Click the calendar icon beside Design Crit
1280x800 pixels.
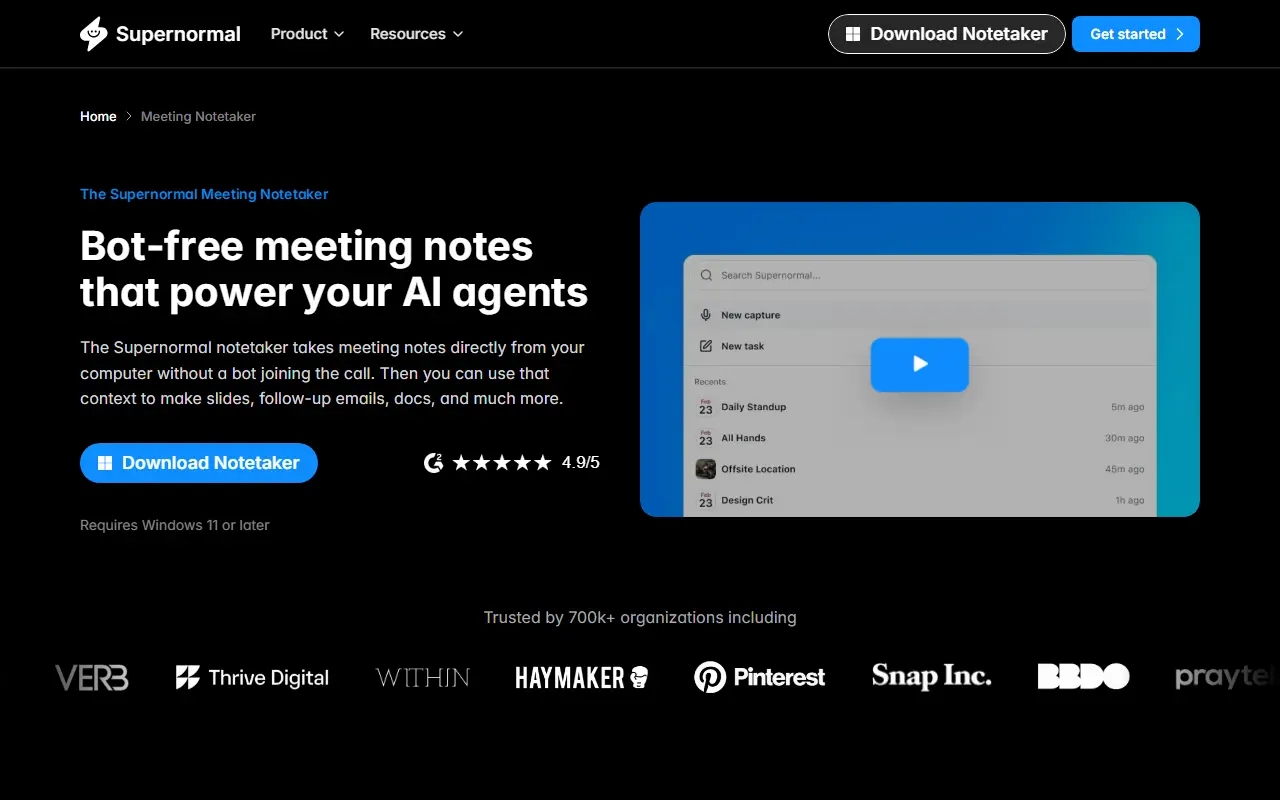point(706,500)
